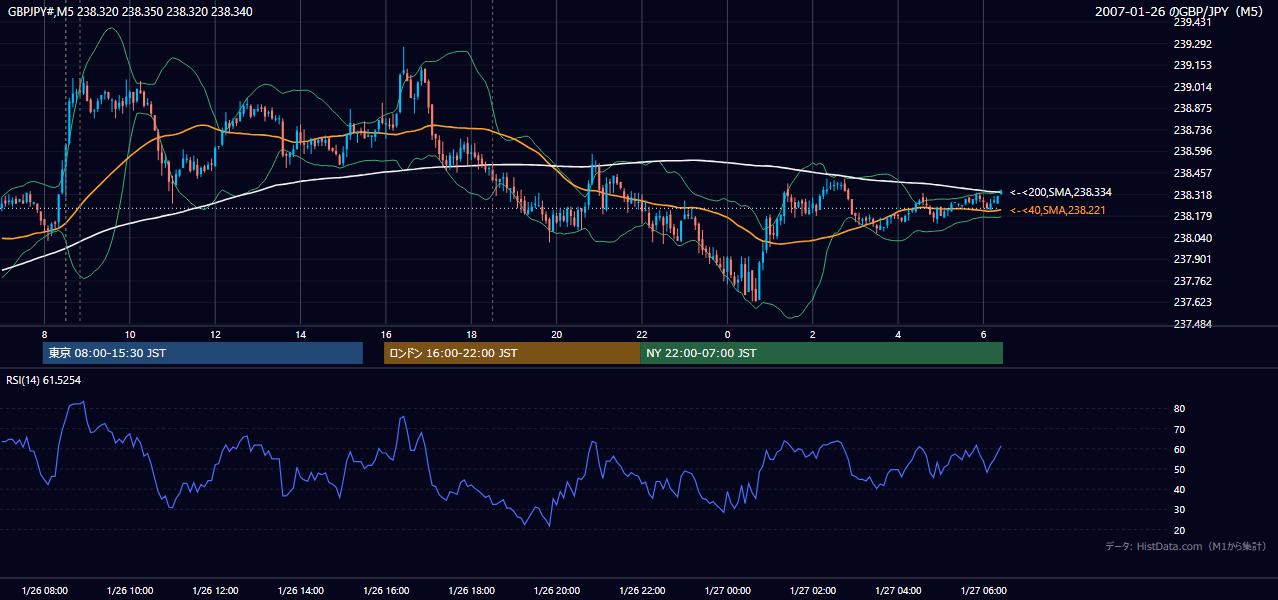Click price axis value 239.153

point(1193,65)
